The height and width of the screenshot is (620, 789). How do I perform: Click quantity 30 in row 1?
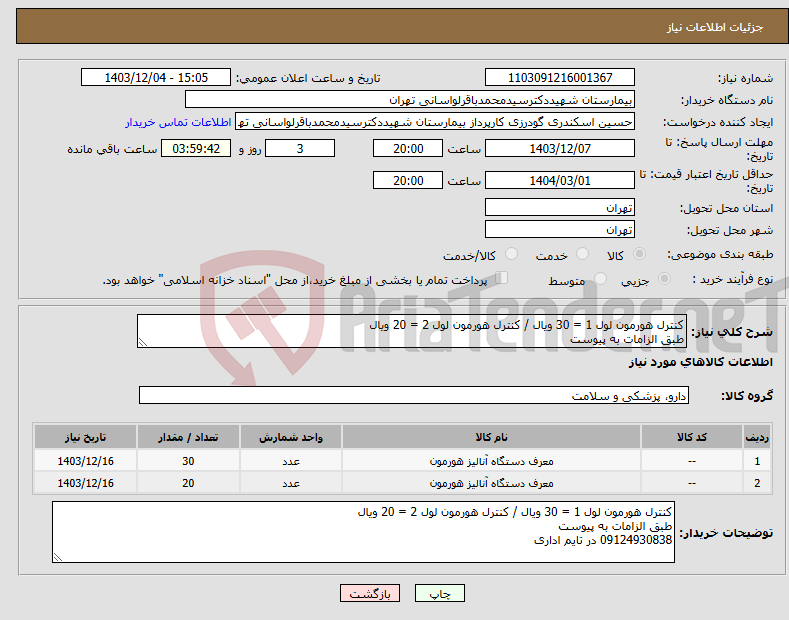(x=188, y=461)
